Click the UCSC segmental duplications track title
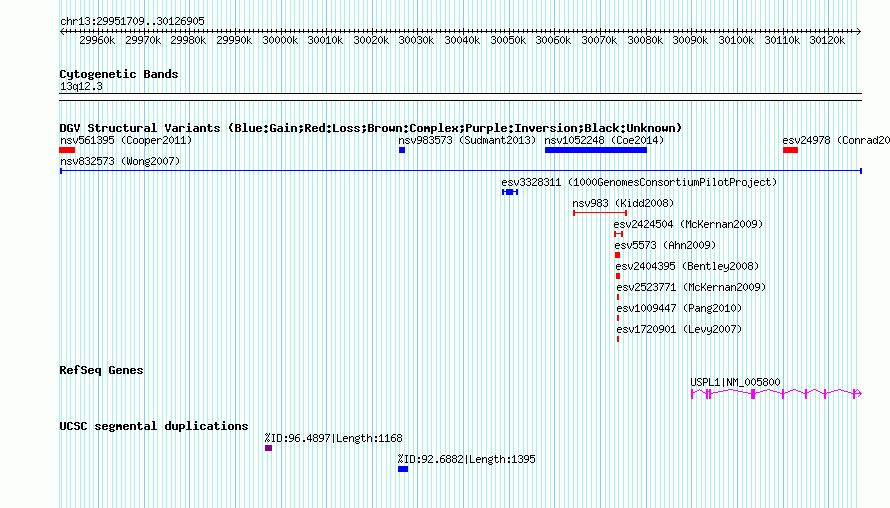 point(154,426)
